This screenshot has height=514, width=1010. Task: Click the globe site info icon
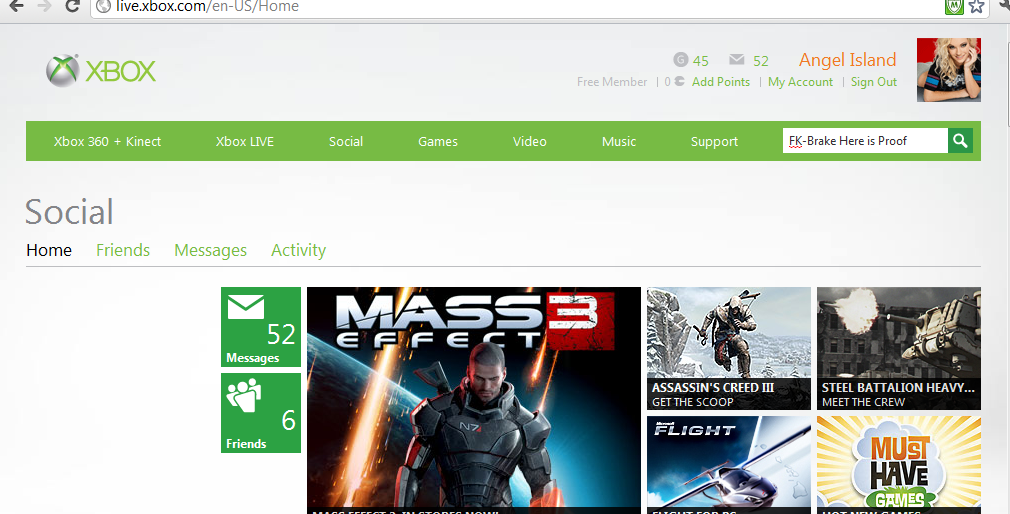pyautogui.click(x=102, y=6)
